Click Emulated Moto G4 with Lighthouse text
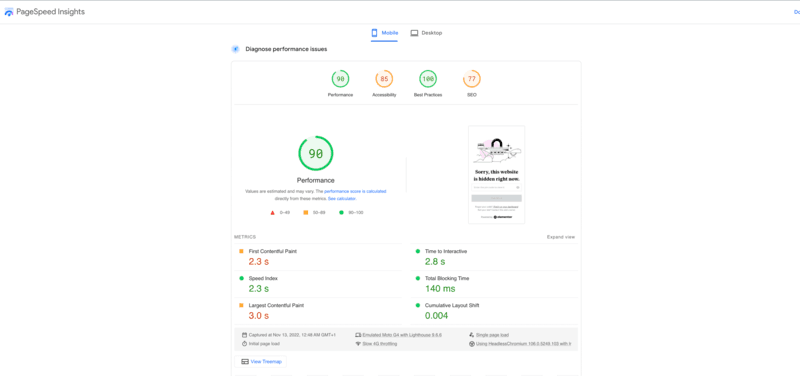800x376 pixels. [402, 335]
